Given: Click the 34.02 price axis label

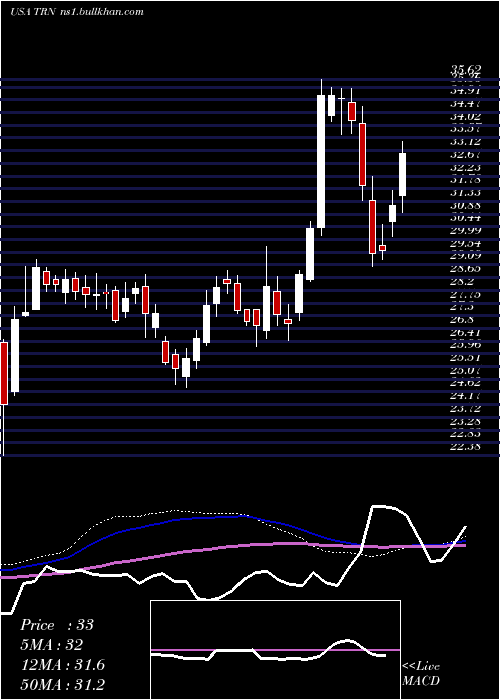Looking at the screenshot, I should click(x=466, y=117).
